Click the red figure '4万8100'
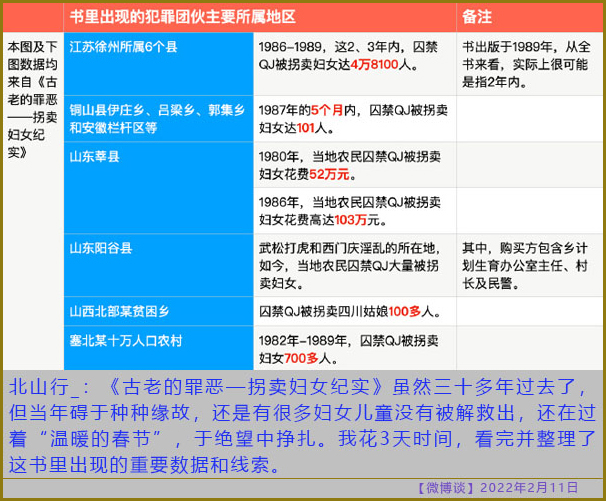This screenshot has height=501, width=606. pos(374,65)
